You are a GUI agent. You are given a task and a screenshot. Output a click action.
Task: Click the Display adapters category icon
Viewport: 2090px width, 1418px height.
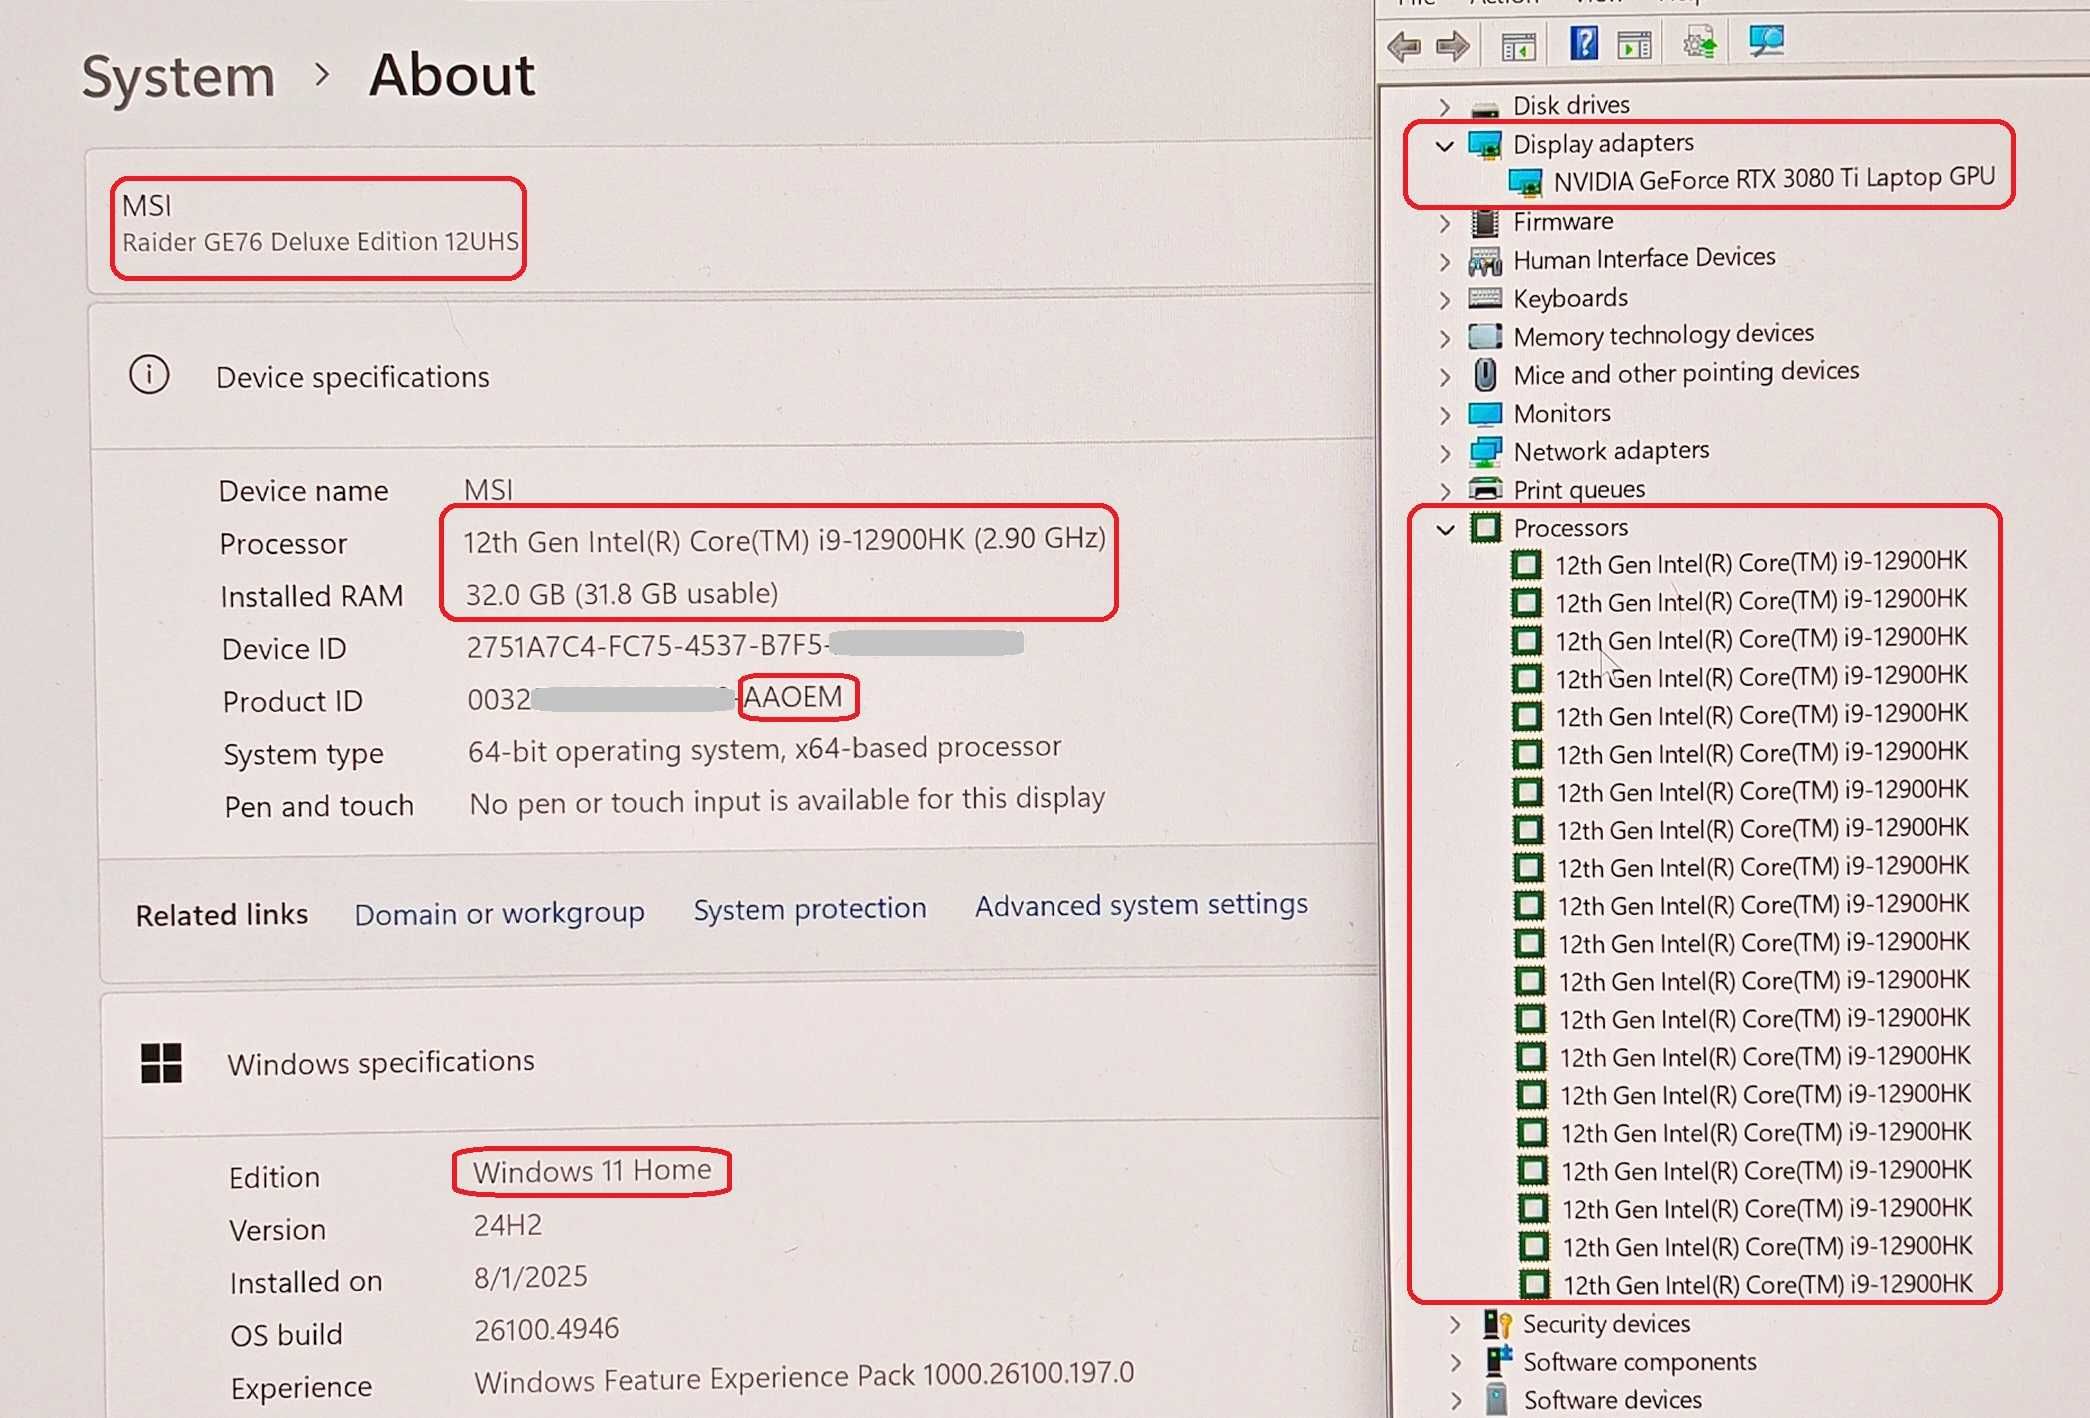point(1485,145)
